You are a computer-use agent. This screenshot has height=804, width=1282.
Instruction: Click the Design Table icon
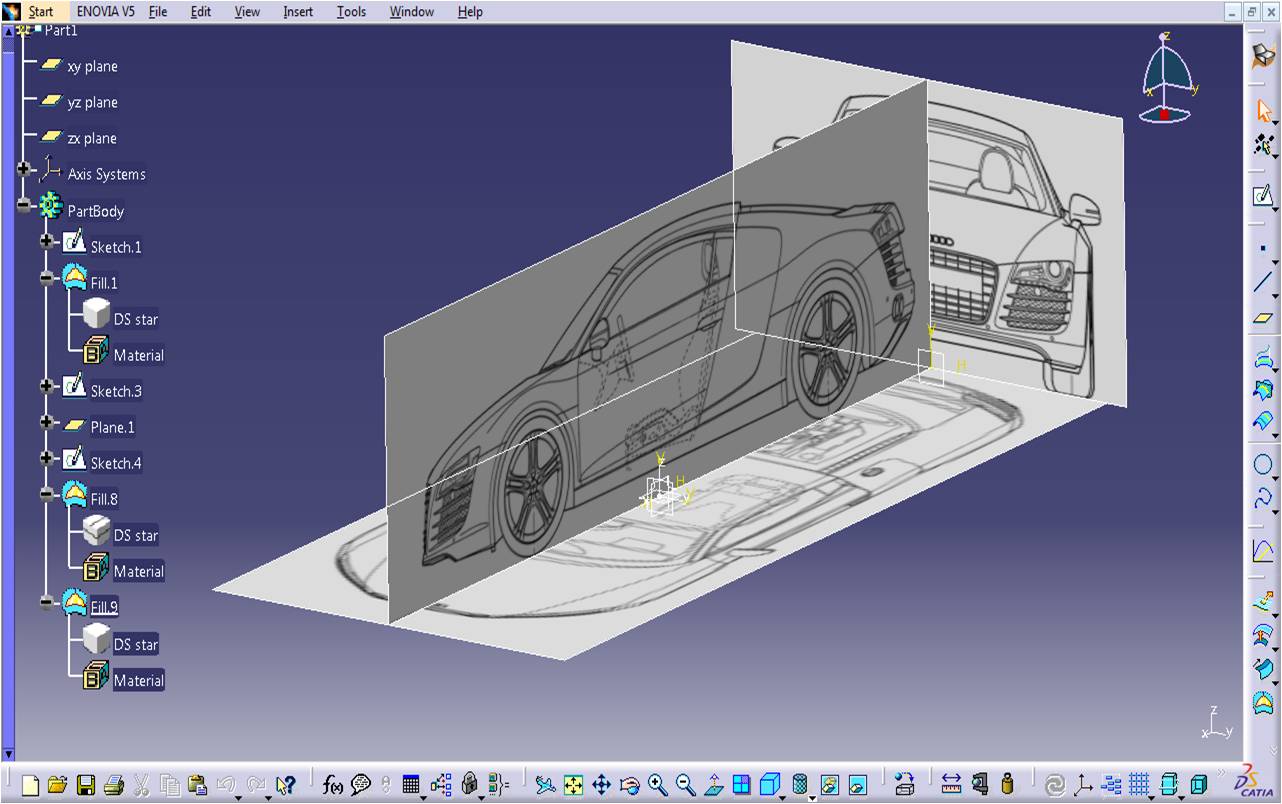coord(410,785)
